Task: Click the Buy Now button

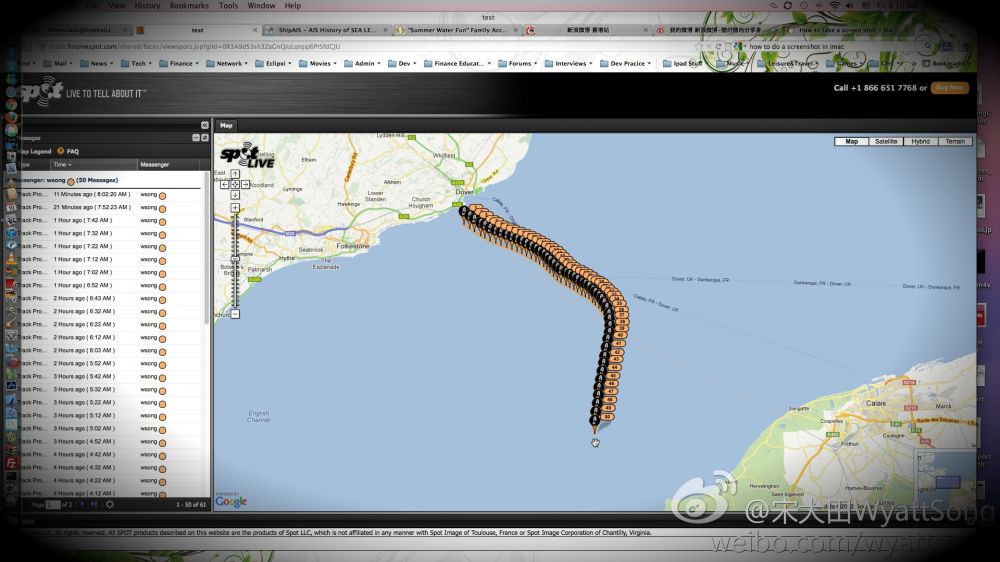Action: 949,88
